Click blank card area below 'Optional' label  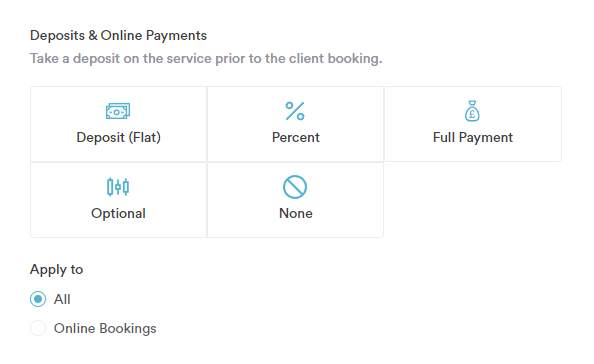pyautogui.click(x=118, y=230)
